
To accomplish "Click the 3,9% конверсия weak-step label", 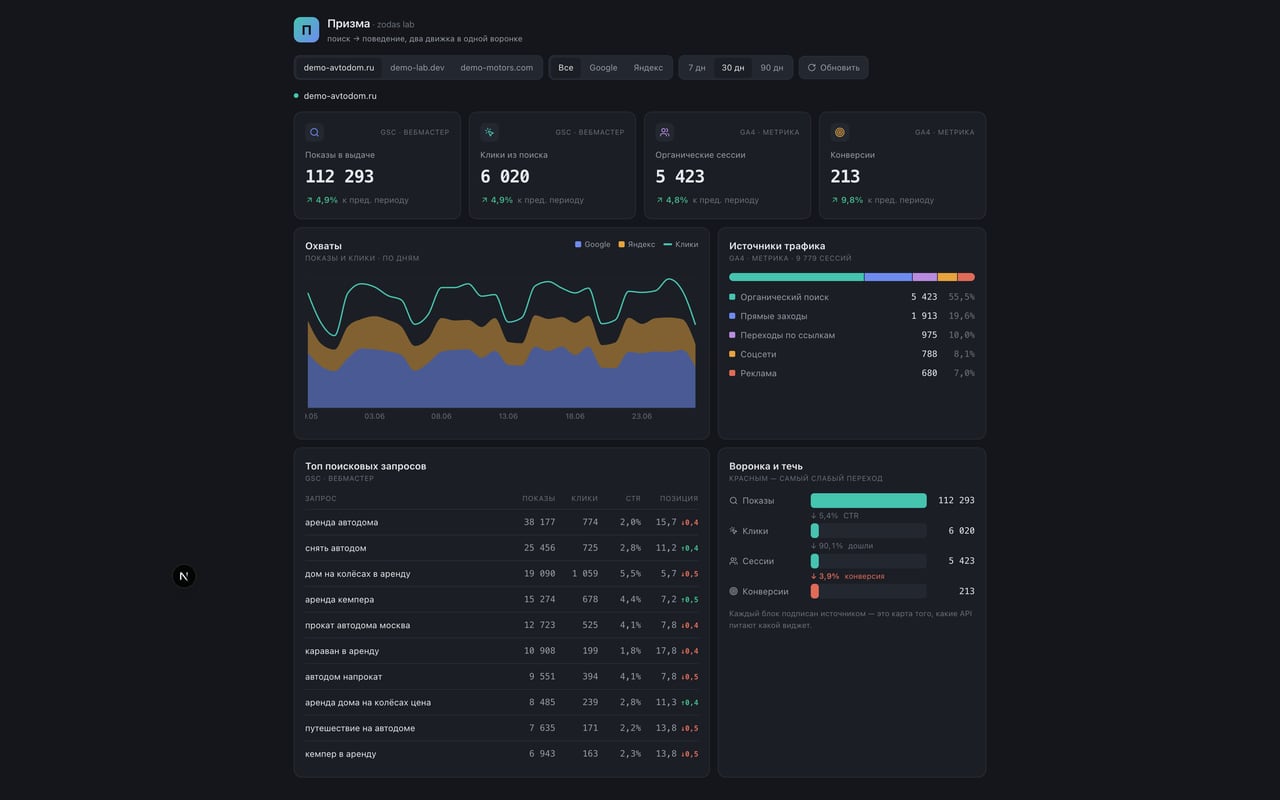I will (847, 576).
